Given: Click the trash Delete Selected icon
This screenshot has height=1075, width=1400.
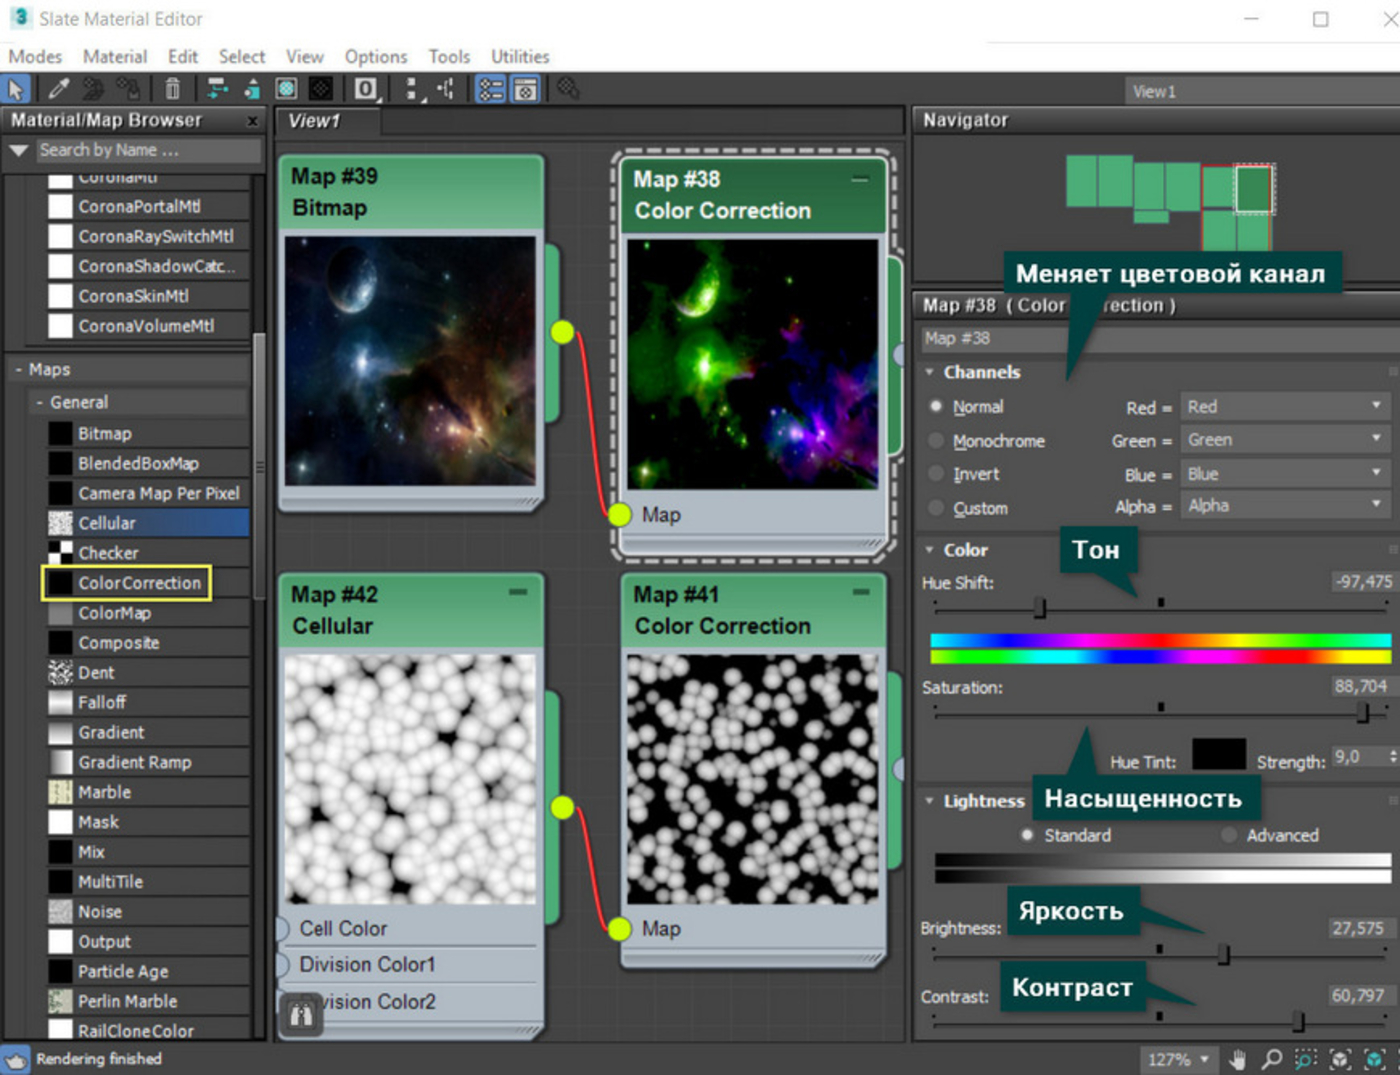Looking at the screenshot, I should pyautogui.click(x=172, y=89).
